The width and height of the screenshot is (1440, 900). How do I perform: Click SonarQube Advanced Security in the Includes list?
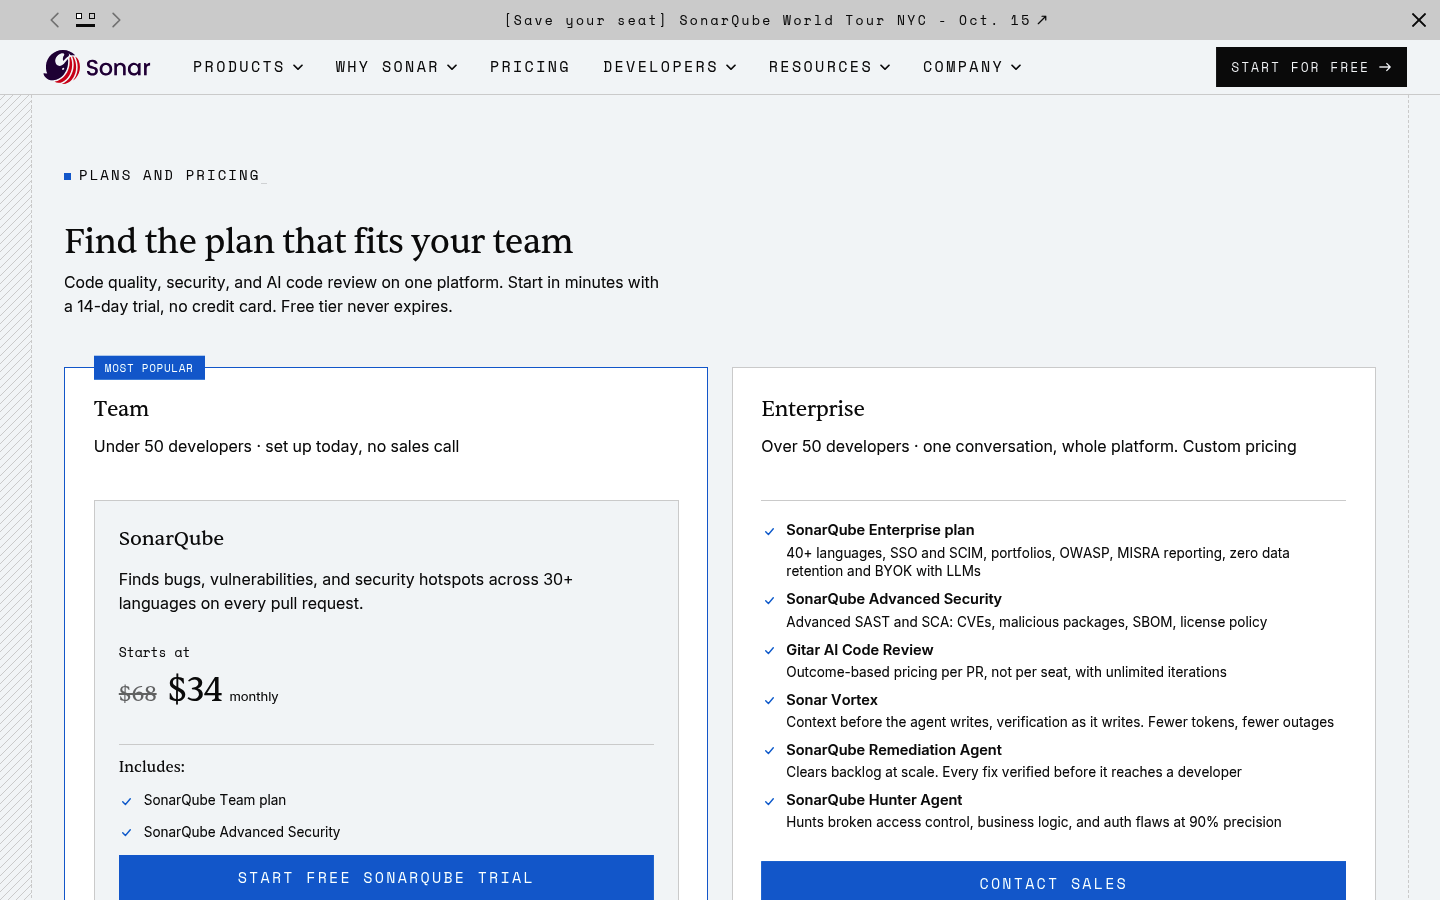coord(242,832)
